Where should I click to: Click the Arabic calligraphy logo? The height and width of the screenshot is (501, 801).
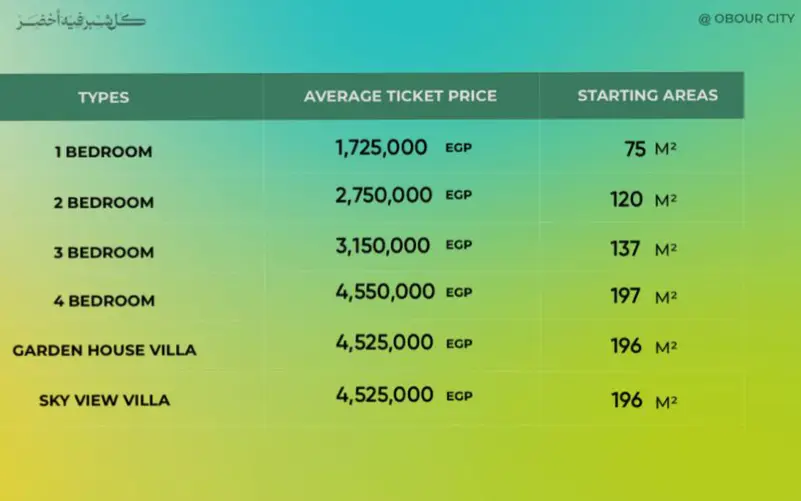coord(80,21)
